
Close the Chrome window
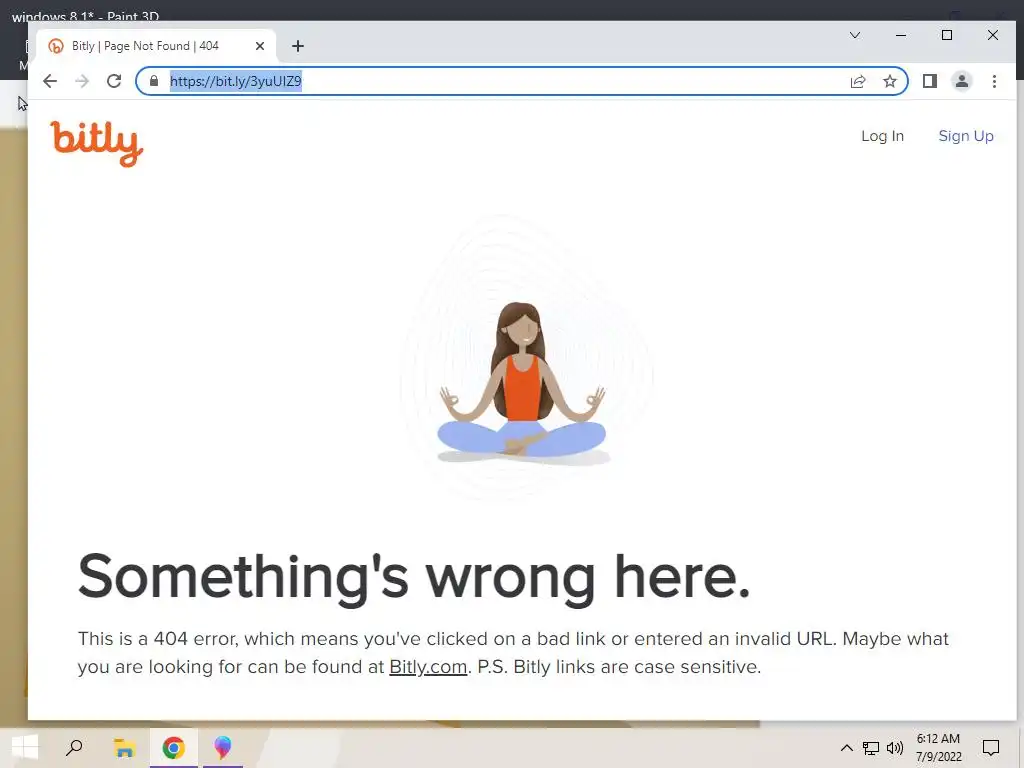tap(993, 35)
